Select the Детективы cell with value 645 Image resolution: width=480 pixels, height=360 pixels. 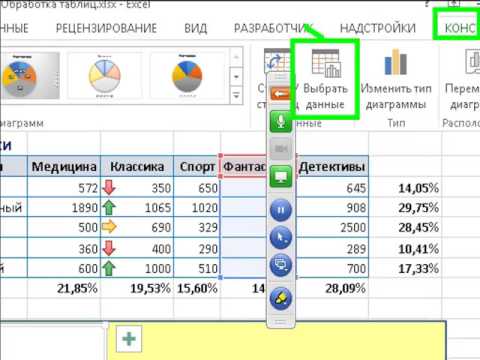tap(332, 188)
